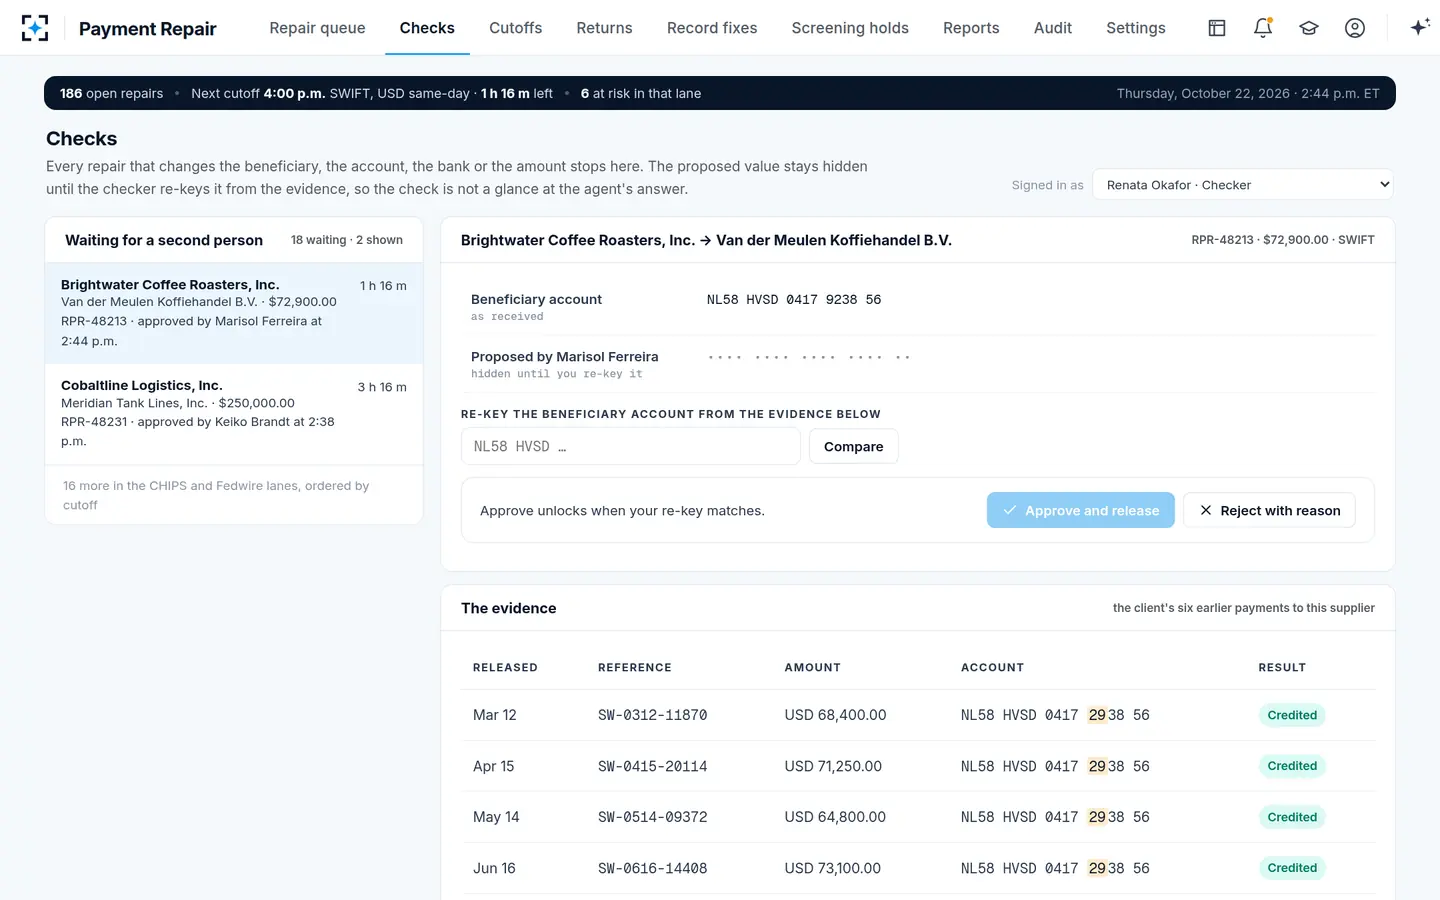
Task: Click the Credited badge for May 14
Action: click(1292, 817)
